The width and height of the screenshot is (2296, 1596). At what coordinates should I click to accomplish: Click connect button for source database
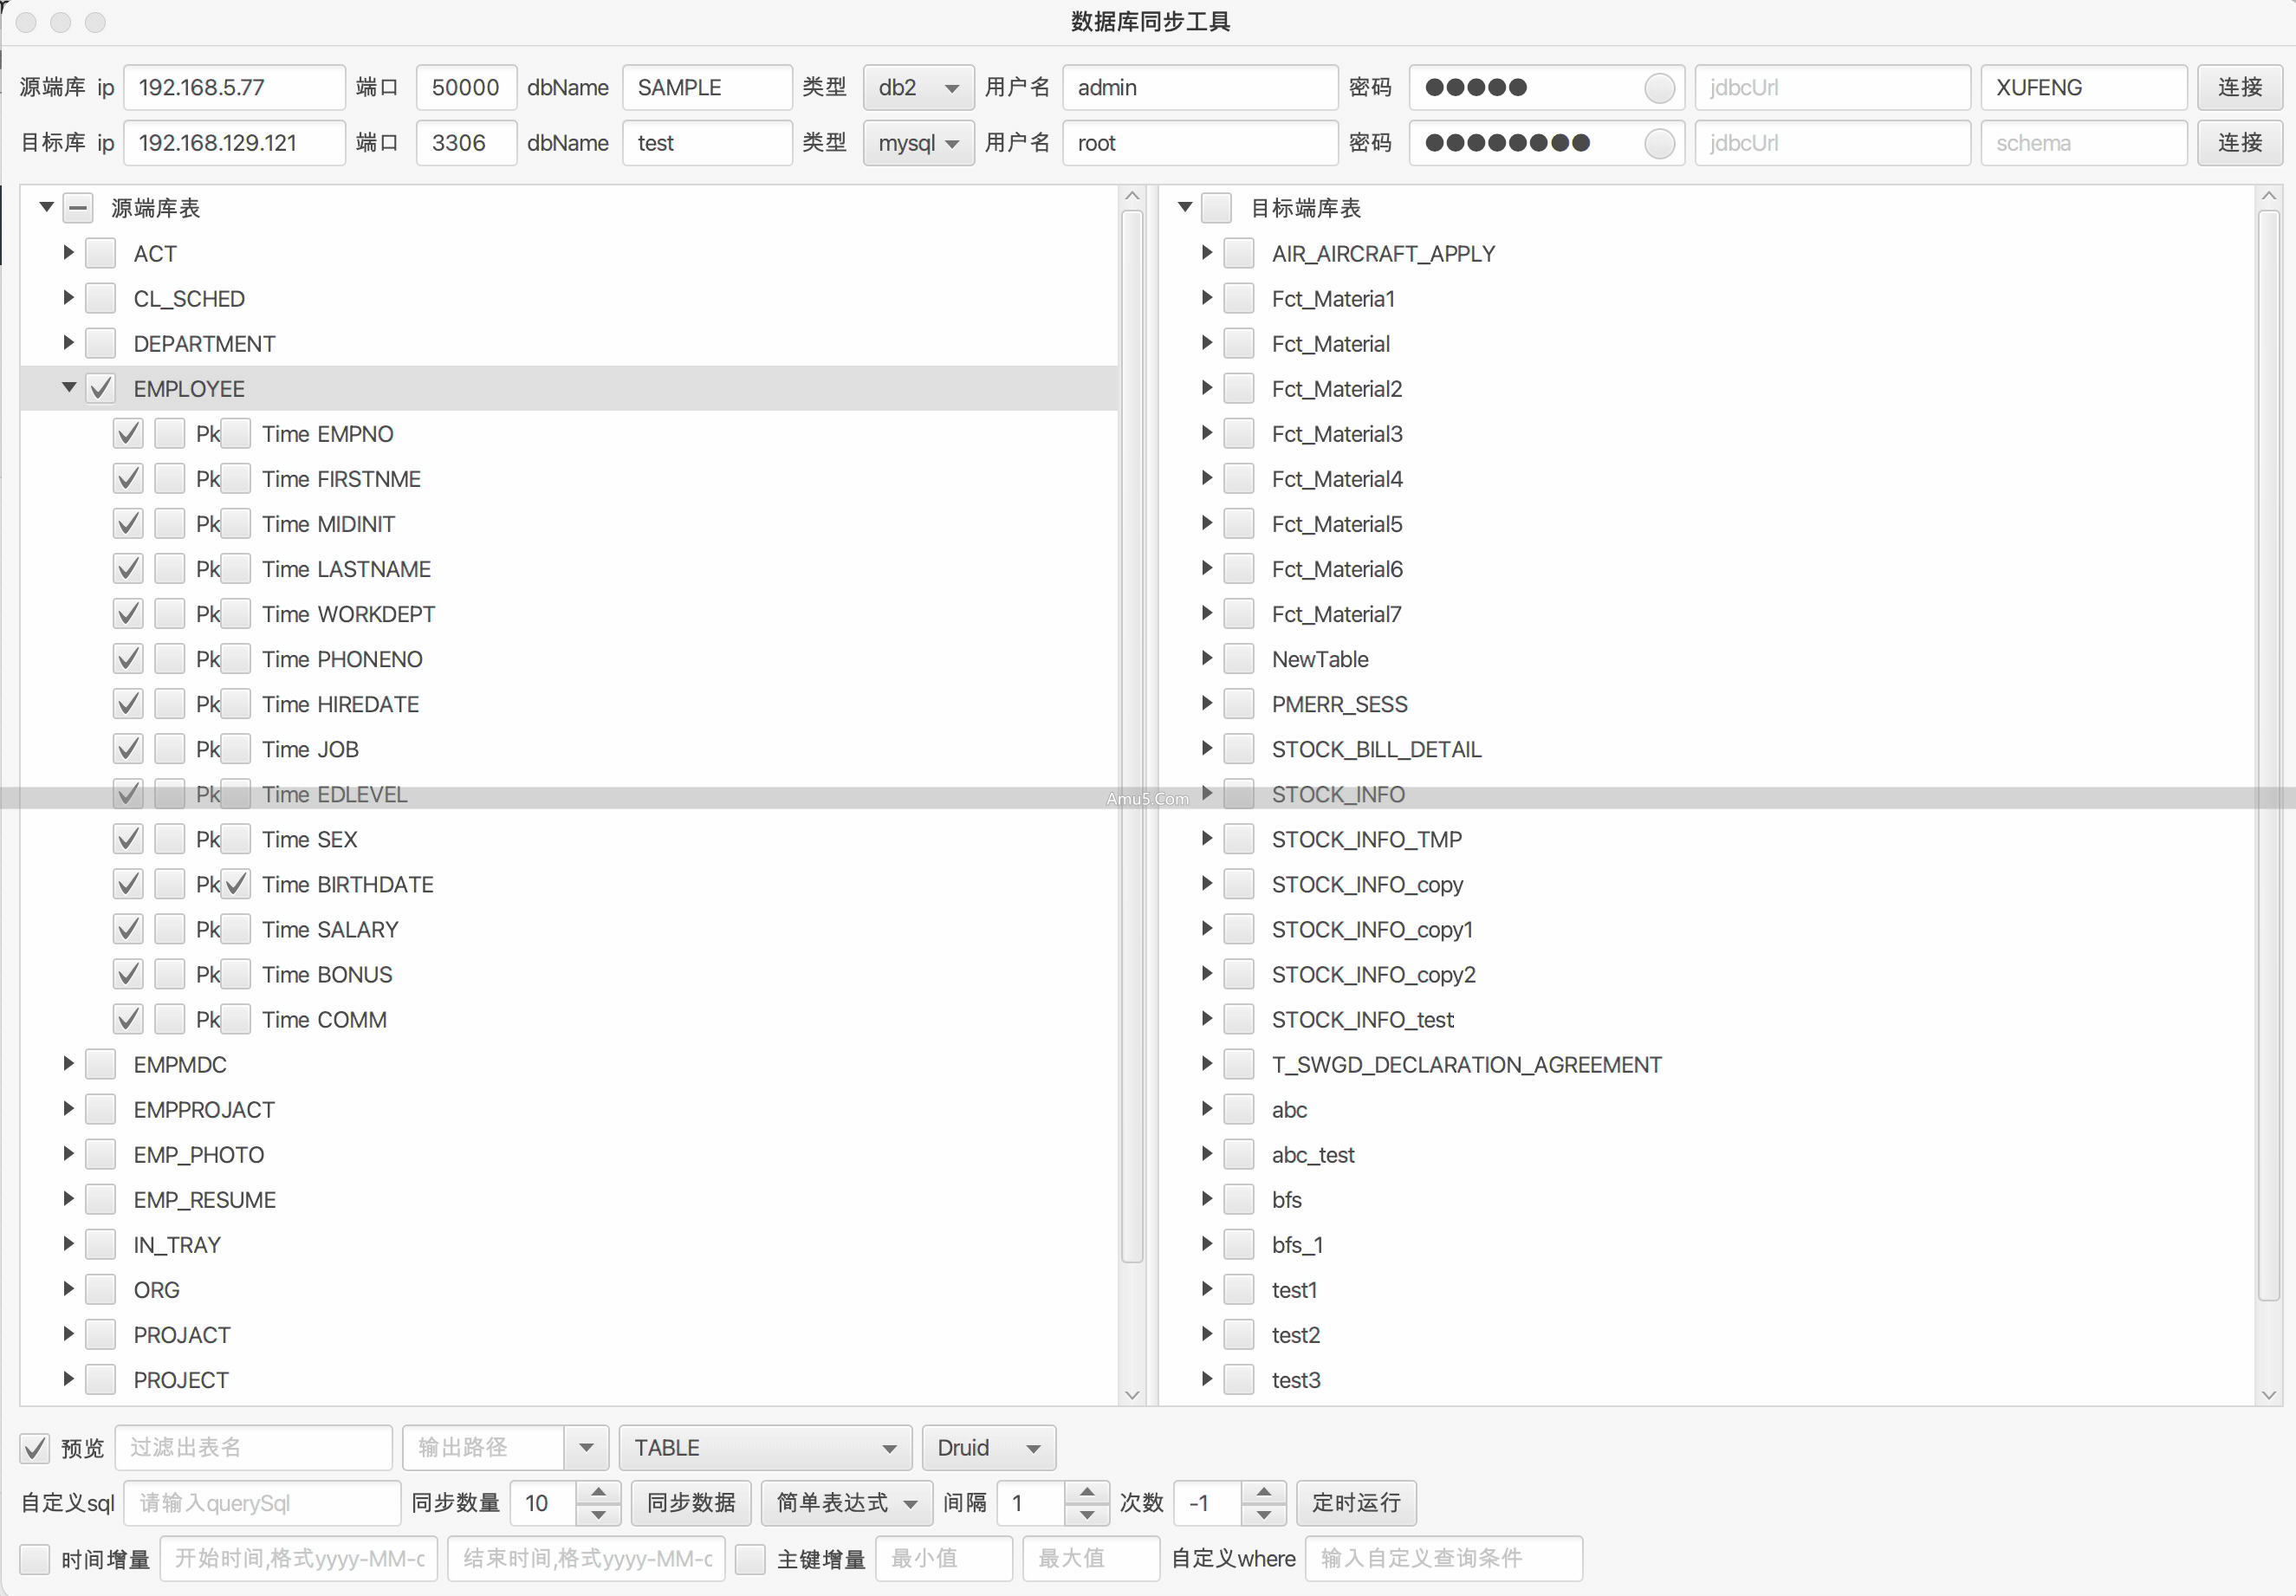[x=2238, y=88]
